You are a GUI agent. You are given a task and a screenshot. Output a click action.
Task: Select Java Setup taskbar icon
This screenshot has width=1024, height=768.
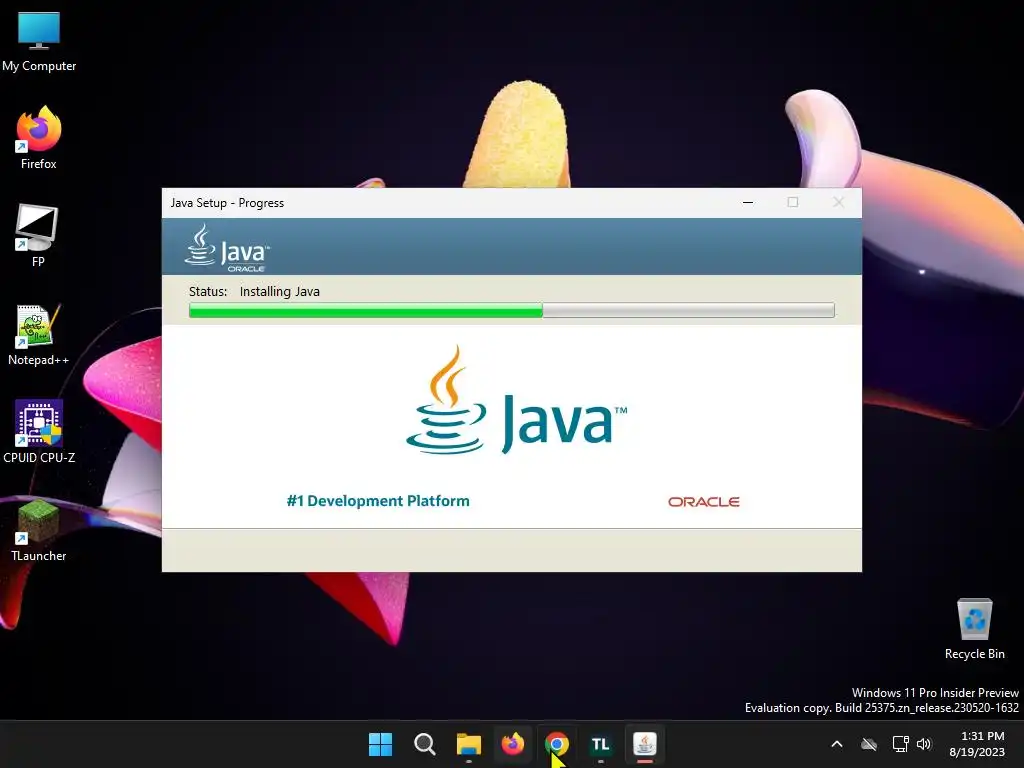click(645, 744)
